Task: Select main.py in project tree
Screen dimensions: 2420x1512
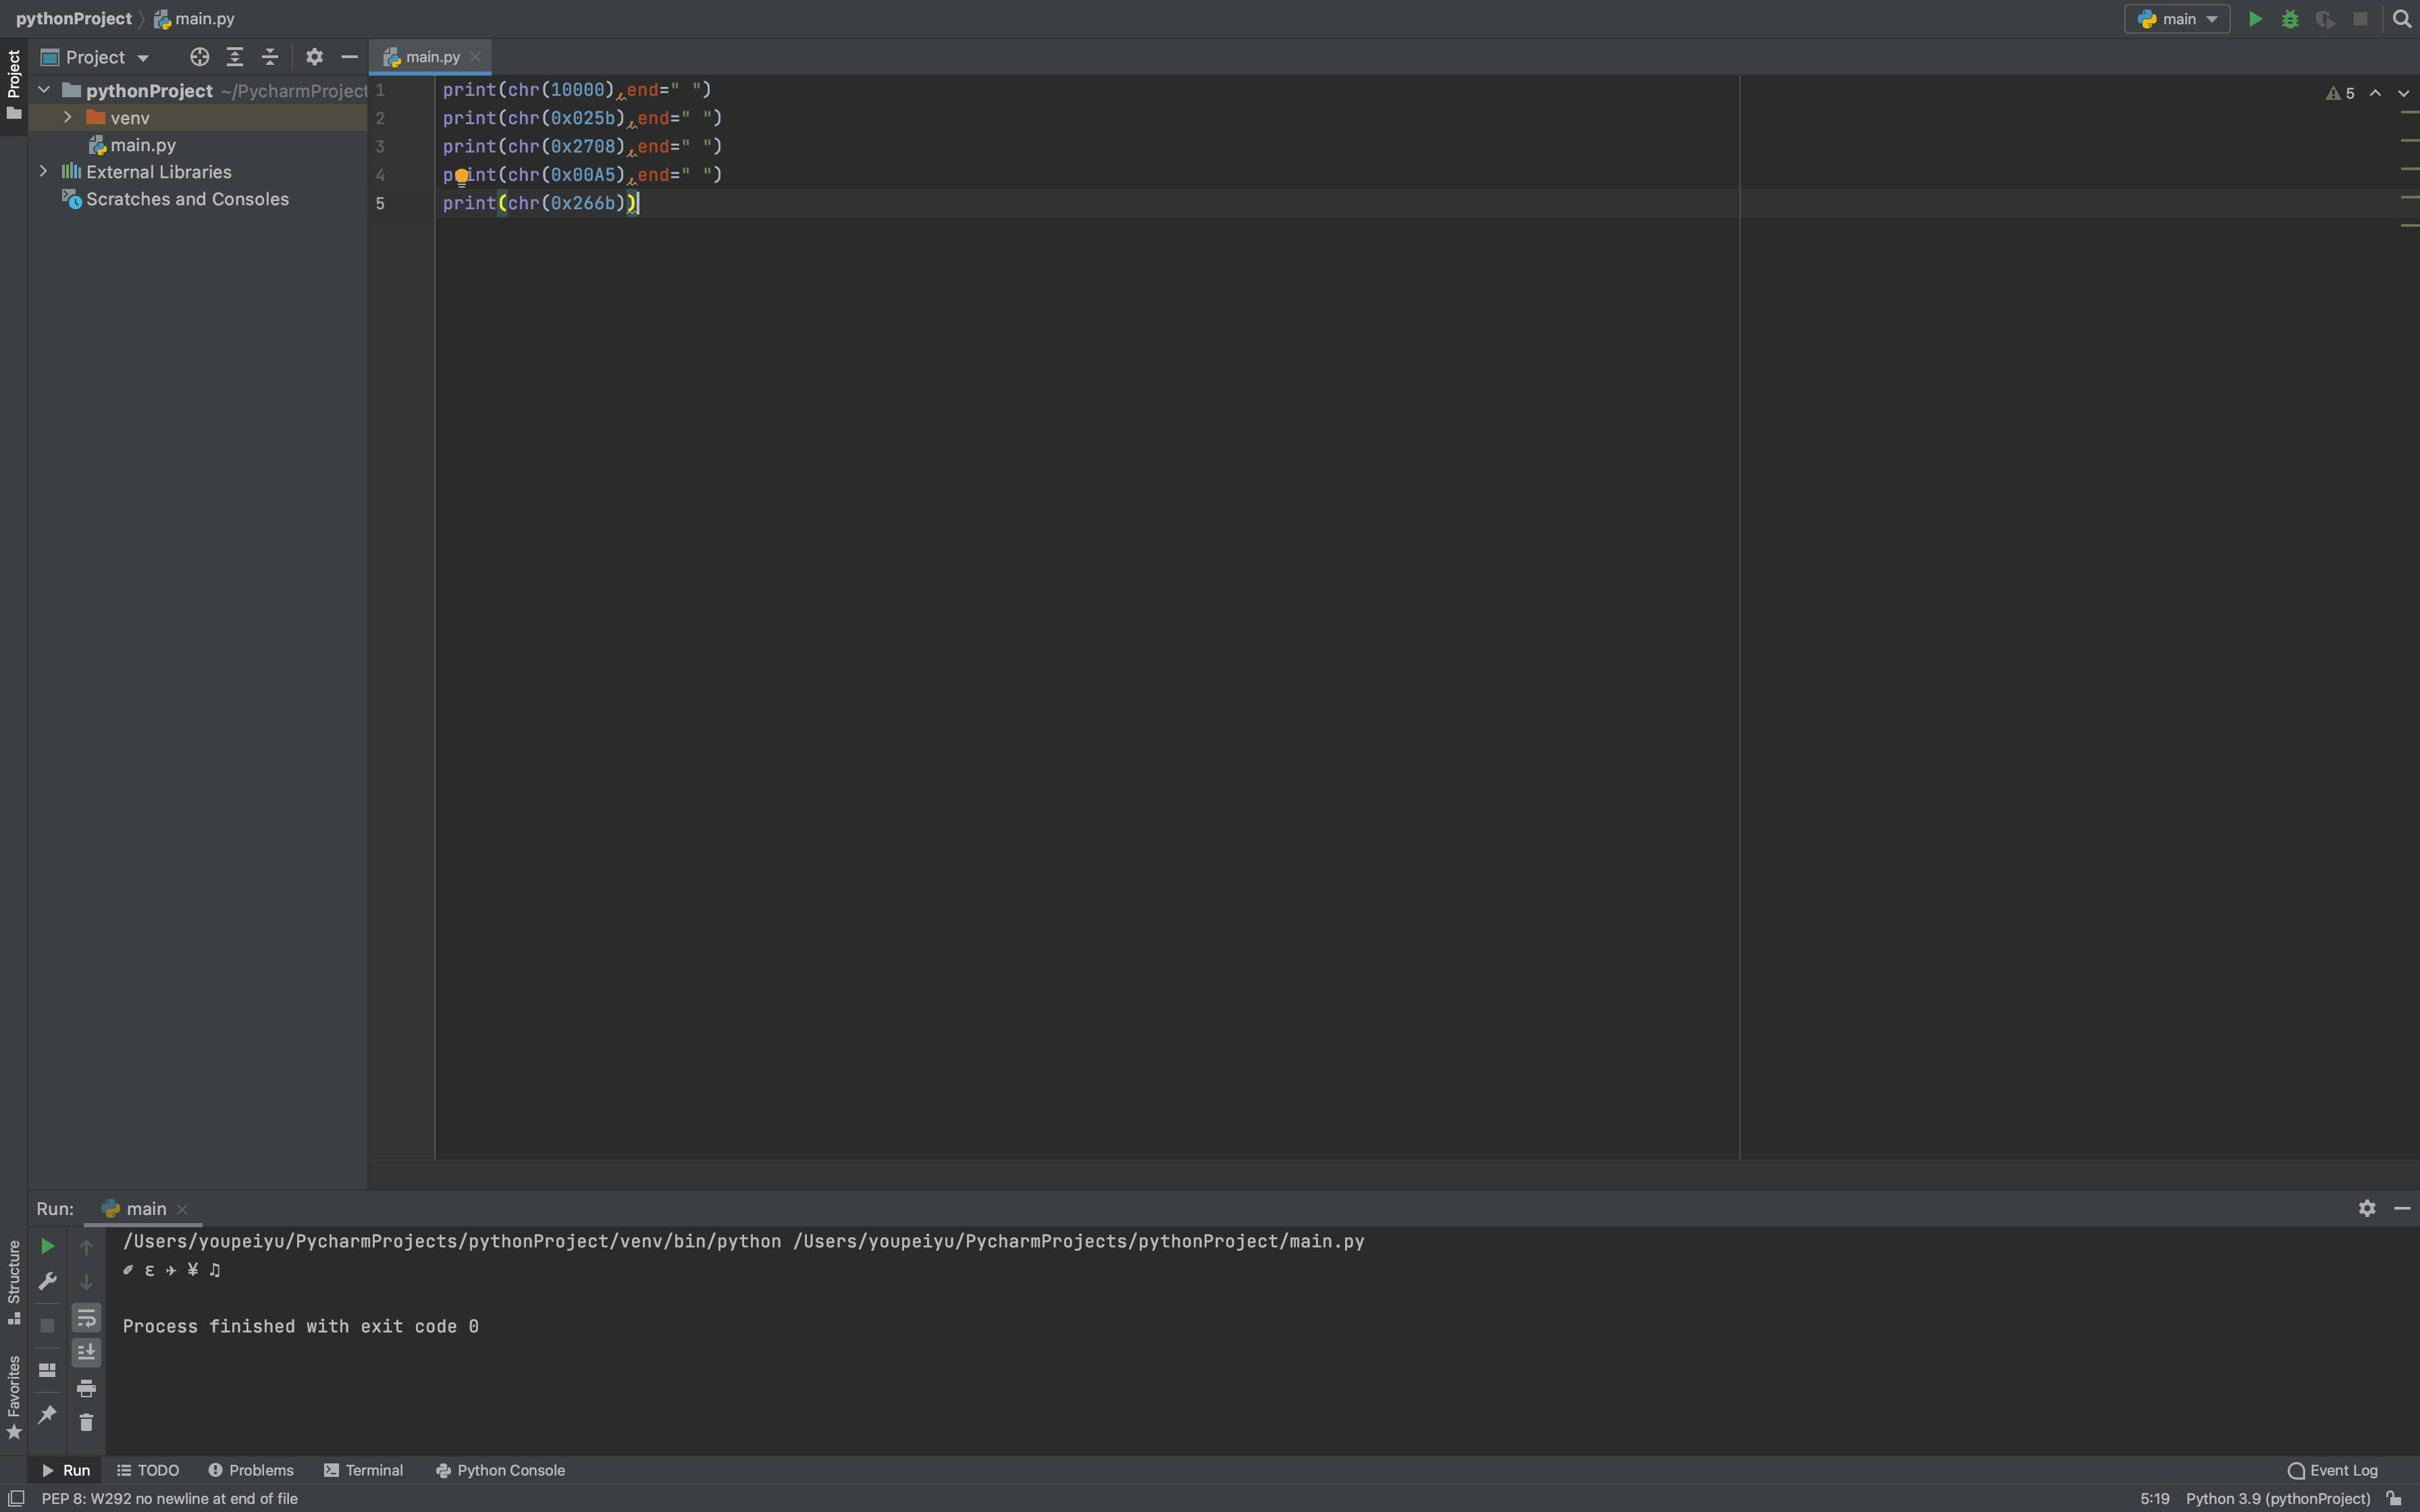Action: (x=142, y=145)
